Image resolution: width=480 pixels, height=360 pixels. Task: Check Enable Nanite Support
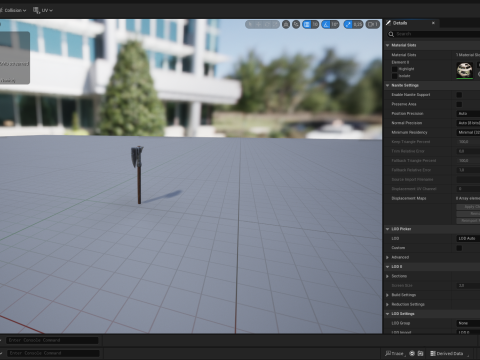tap(459, 95)
